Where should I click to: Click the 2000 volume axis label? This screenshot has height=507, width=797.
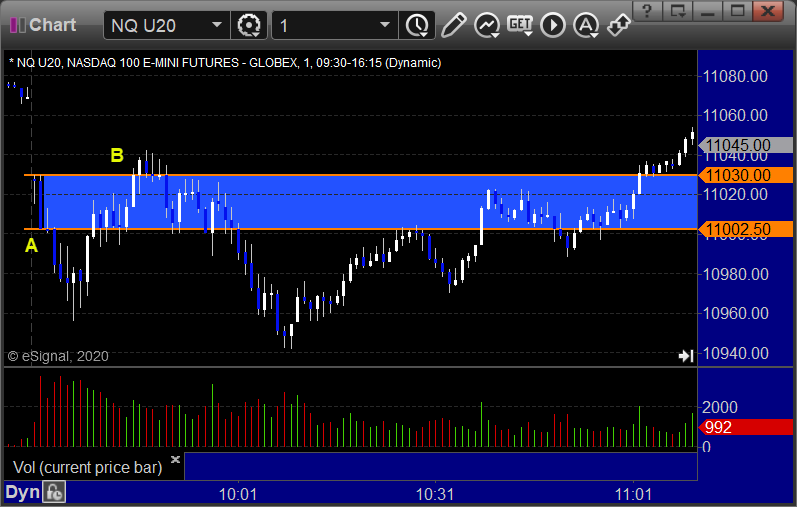[x=719, y=407]
